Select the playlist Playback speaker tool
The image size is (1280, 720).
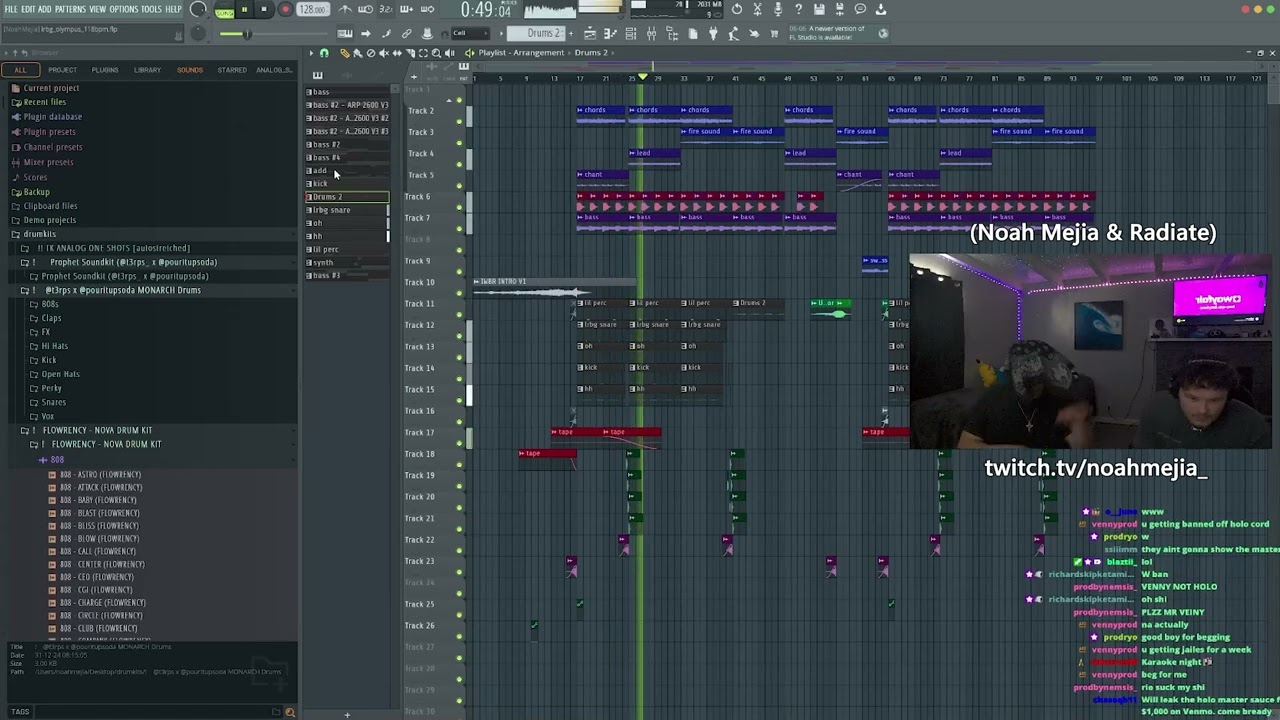[x=449, y=53]
